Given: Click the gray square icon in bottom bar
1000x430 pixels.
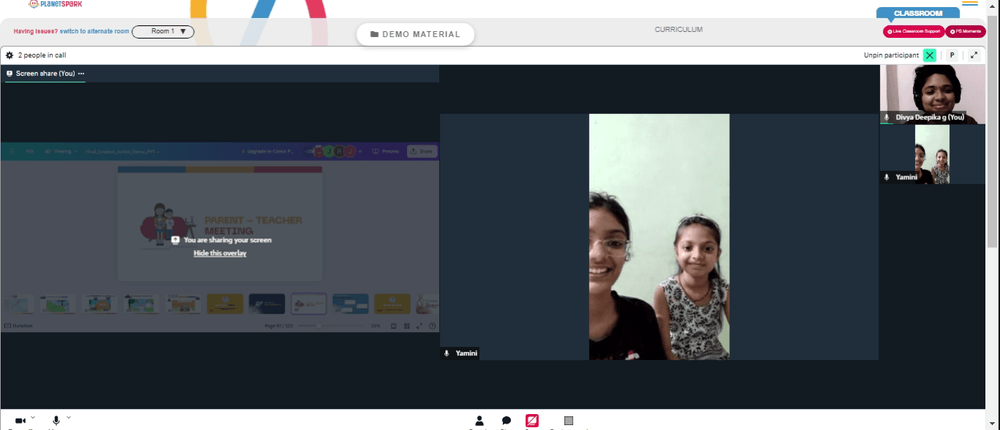Looking at the screenshot, I should pyautogui.click(x=568, y=421).
